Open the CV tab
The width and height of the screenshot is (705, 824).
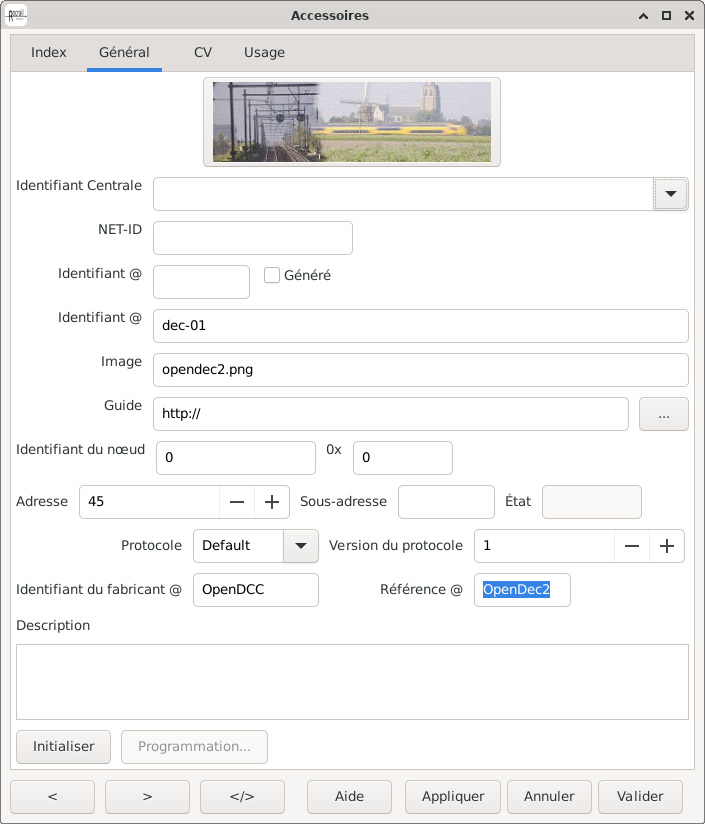(x=203, y=52)
